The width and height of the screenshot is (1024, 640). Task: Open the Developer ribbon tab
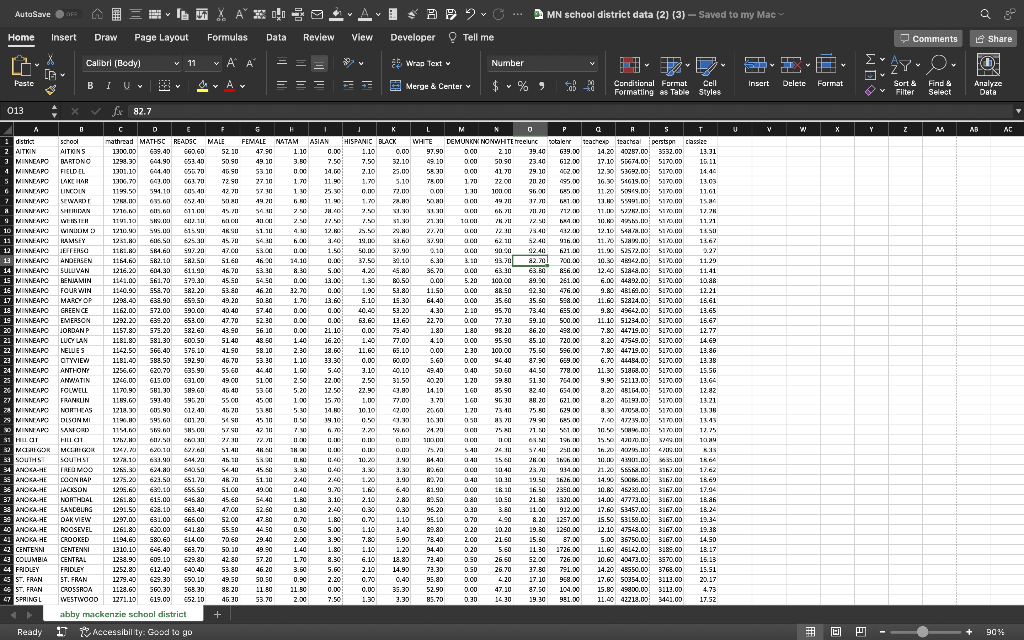click(413, 37)
